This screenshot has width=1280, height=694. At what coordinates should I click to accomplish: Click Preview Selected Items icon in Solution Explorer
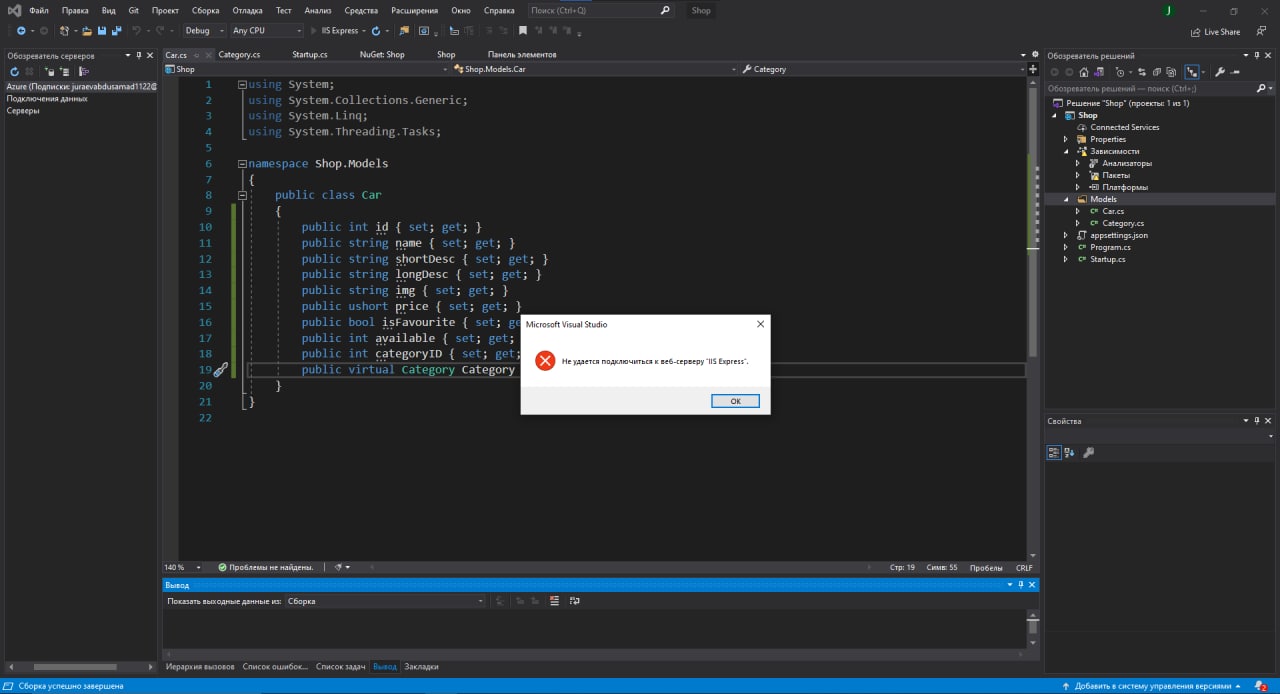1235,72
